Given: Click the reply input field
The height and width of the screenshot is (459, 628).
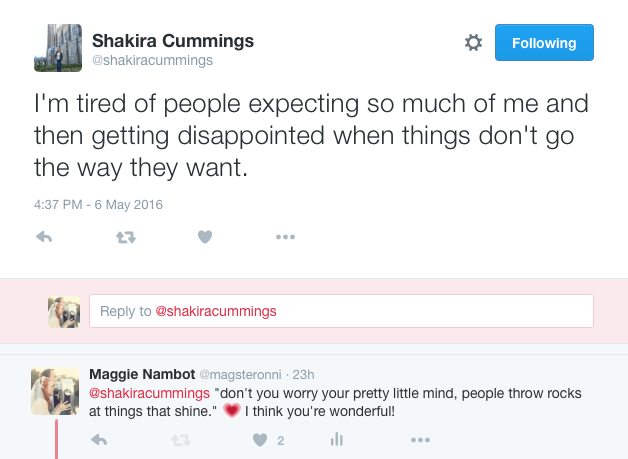Looking at the screenshot, I should point(341,311).
